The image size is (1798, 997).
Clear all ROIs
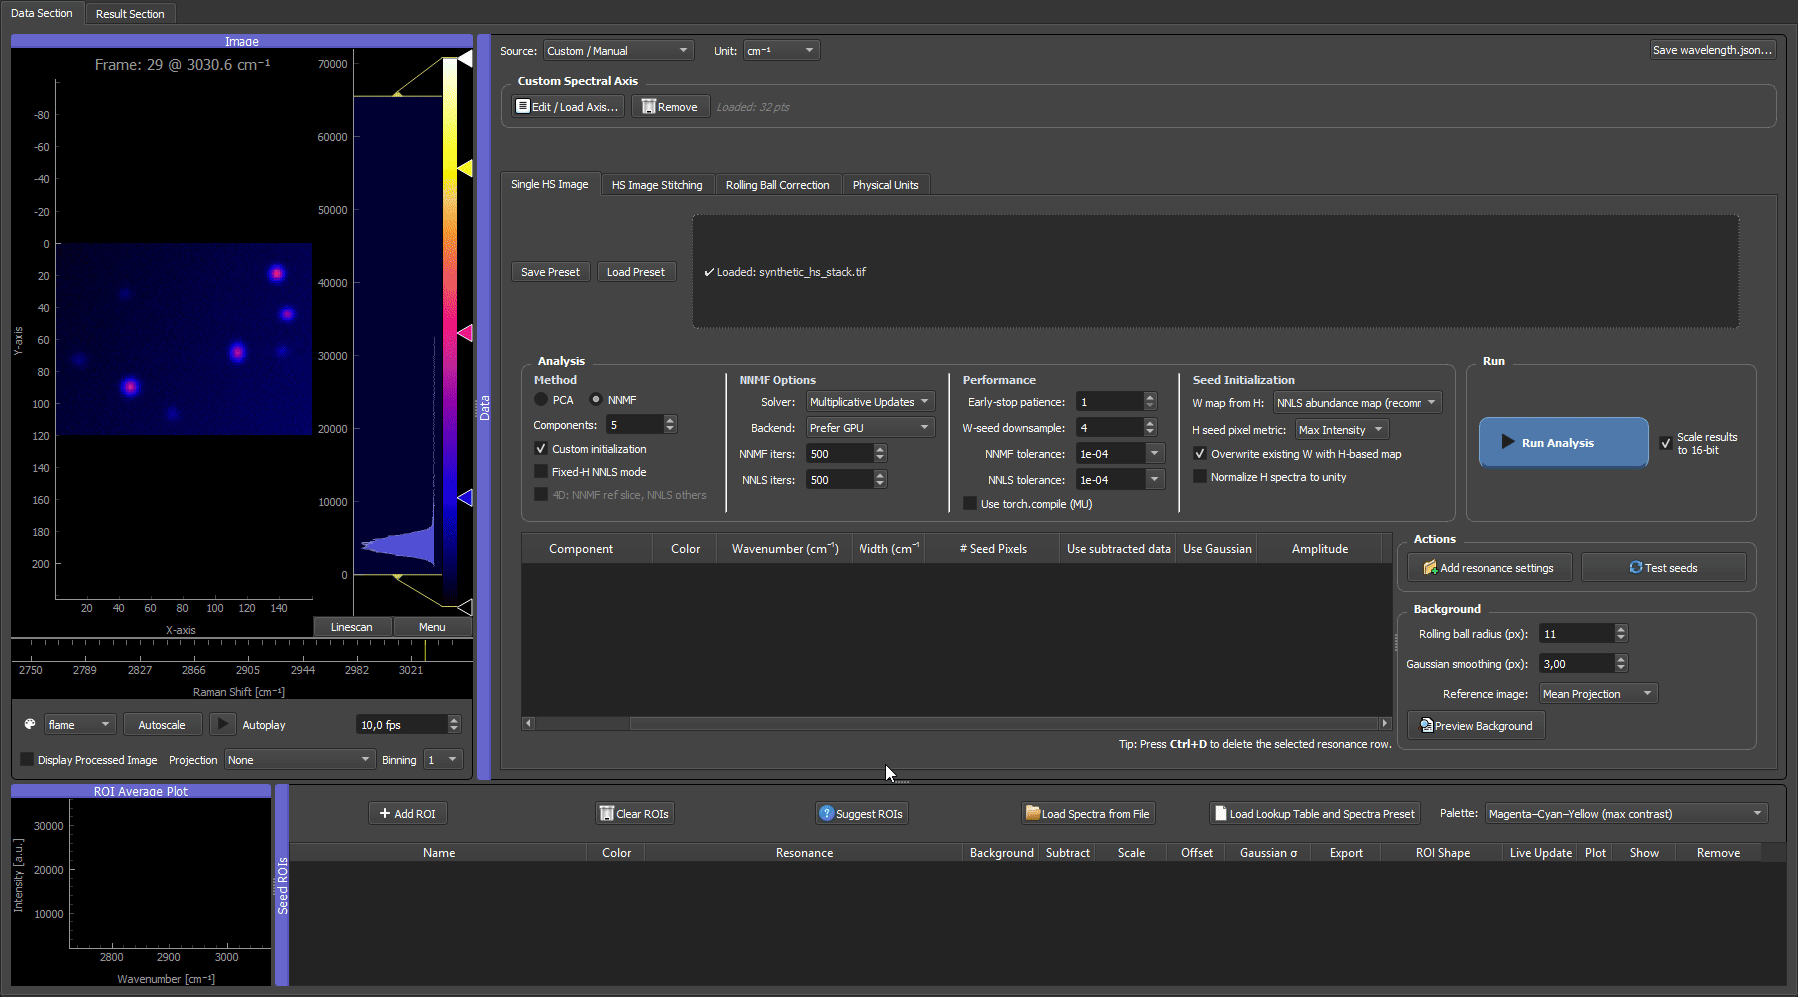pyautogui.click(x=634, y=814)
